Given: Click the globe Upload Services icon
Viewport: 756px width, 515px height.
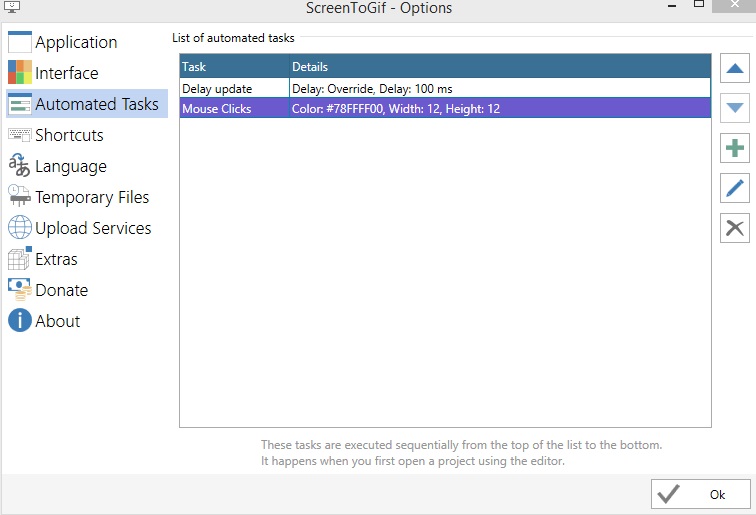Looking at the screenshot, I should coord(20,227).
